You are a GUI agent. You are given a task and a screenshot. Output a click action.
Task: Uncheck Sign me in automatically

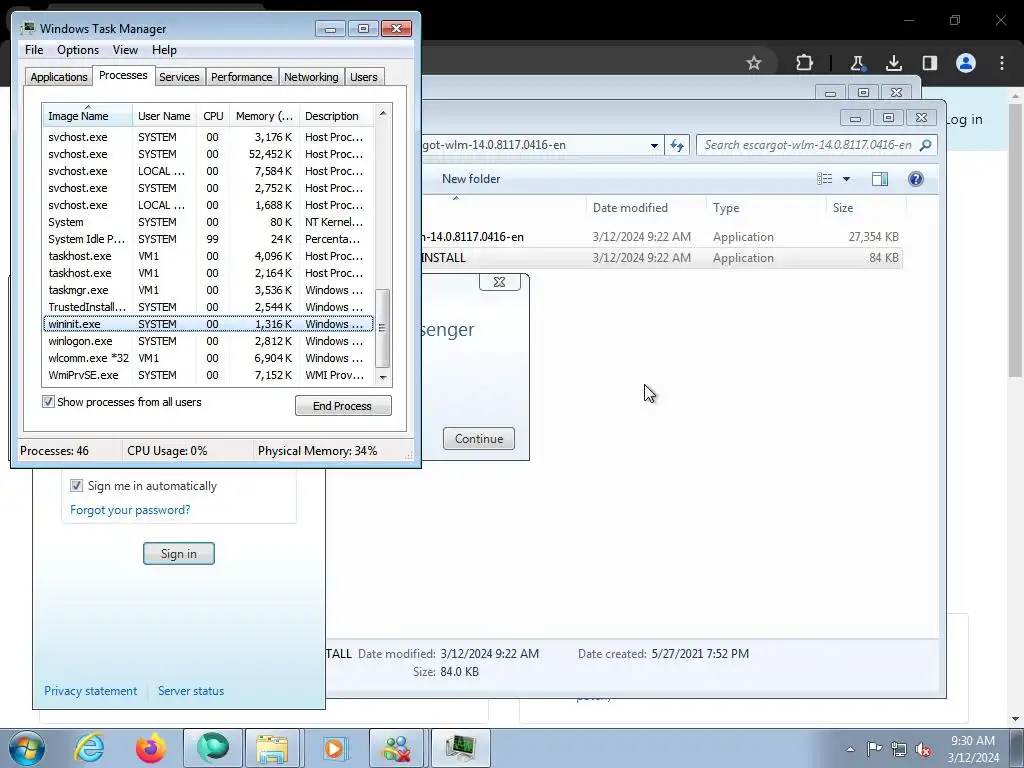click(76, 486)
